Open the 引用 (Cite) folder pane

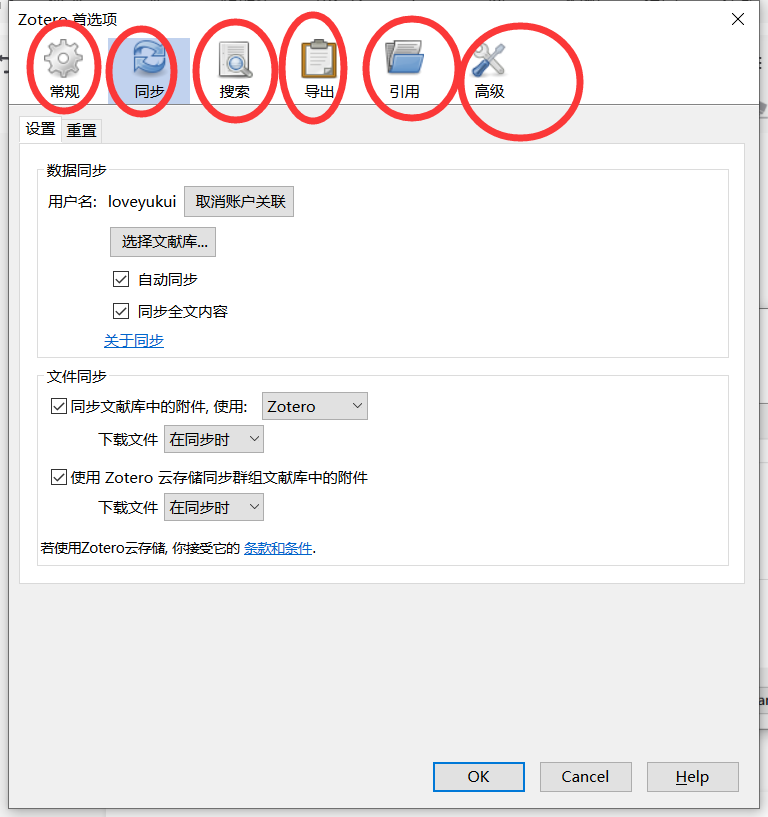coord(404,70)
